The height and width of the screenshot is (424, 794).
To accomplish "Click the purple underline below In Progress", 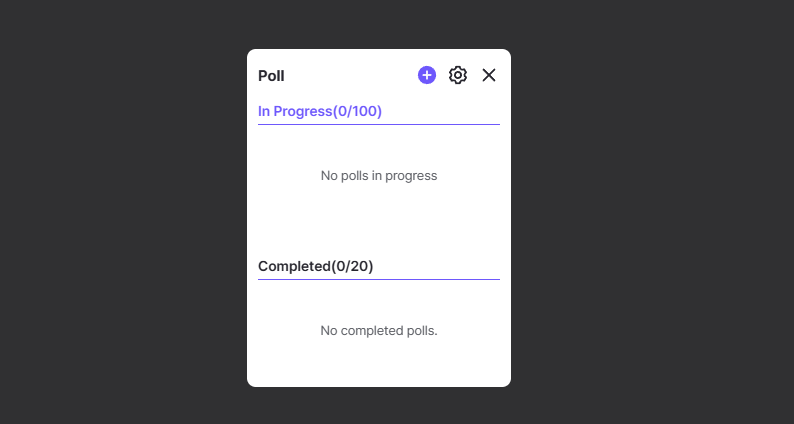I will [x=379, y=124].
